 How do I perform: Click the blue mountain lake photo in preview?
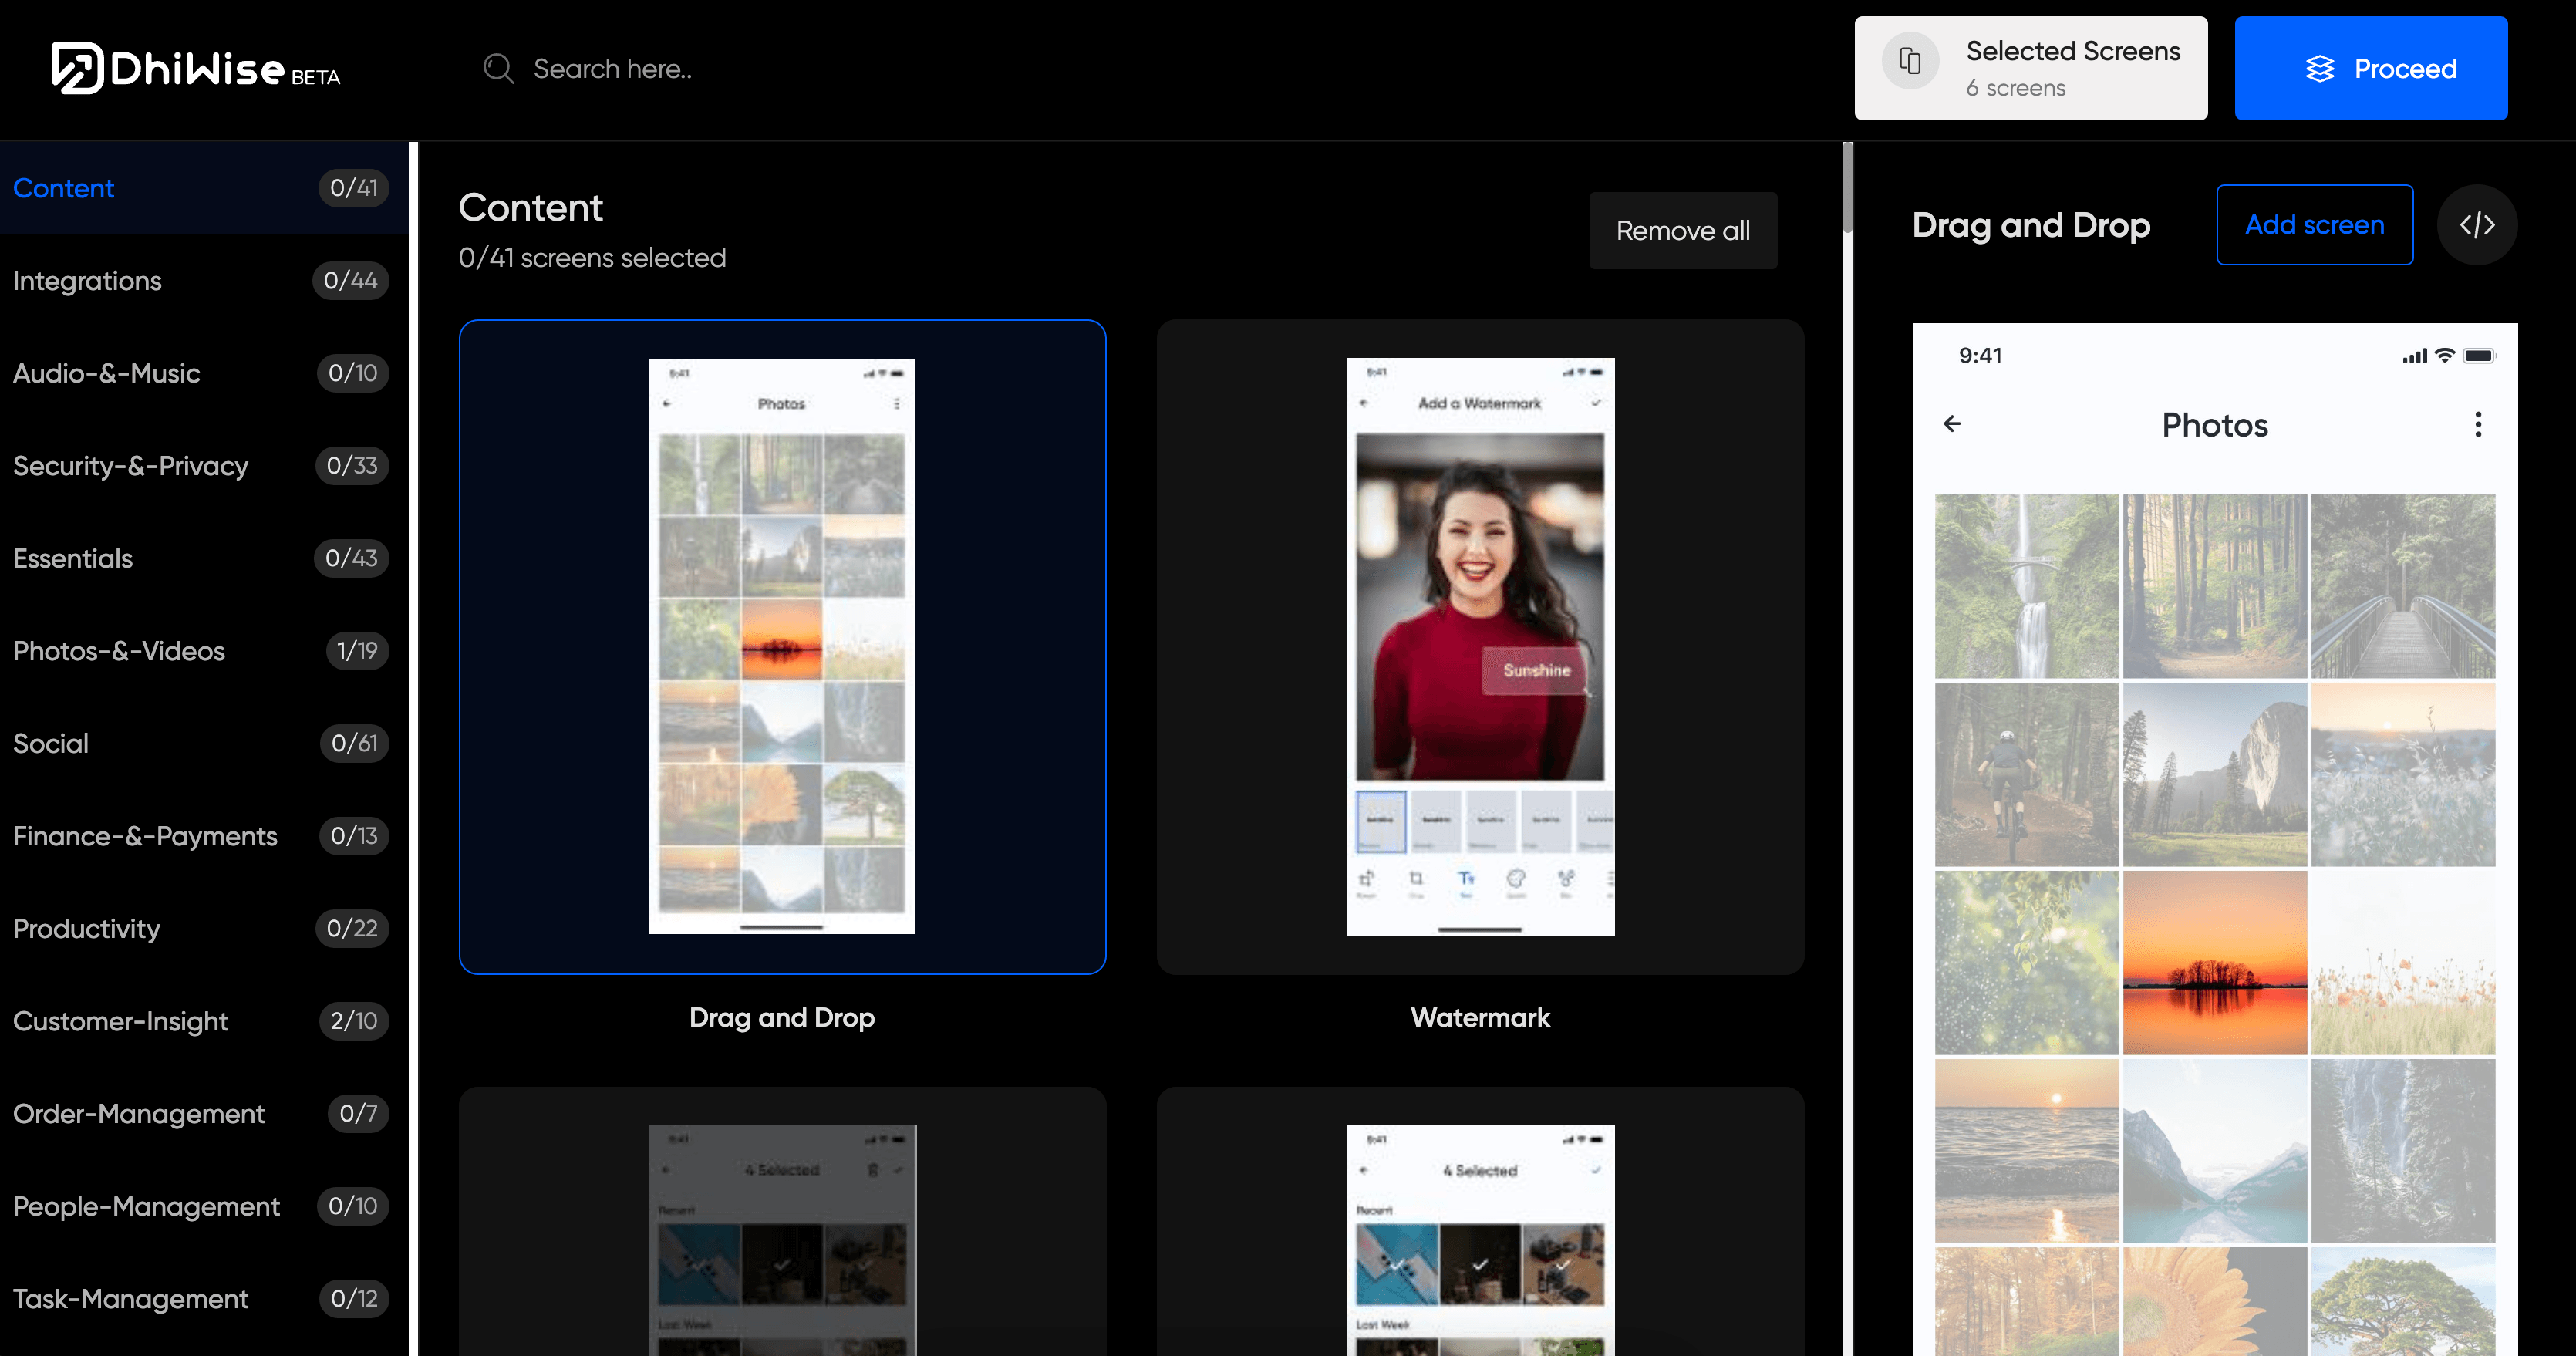click(2214, 1150)
